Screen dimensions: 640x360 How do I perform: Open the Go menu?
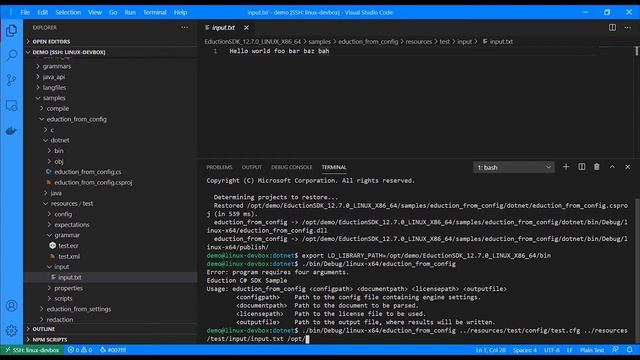click(x=113, y=12)
